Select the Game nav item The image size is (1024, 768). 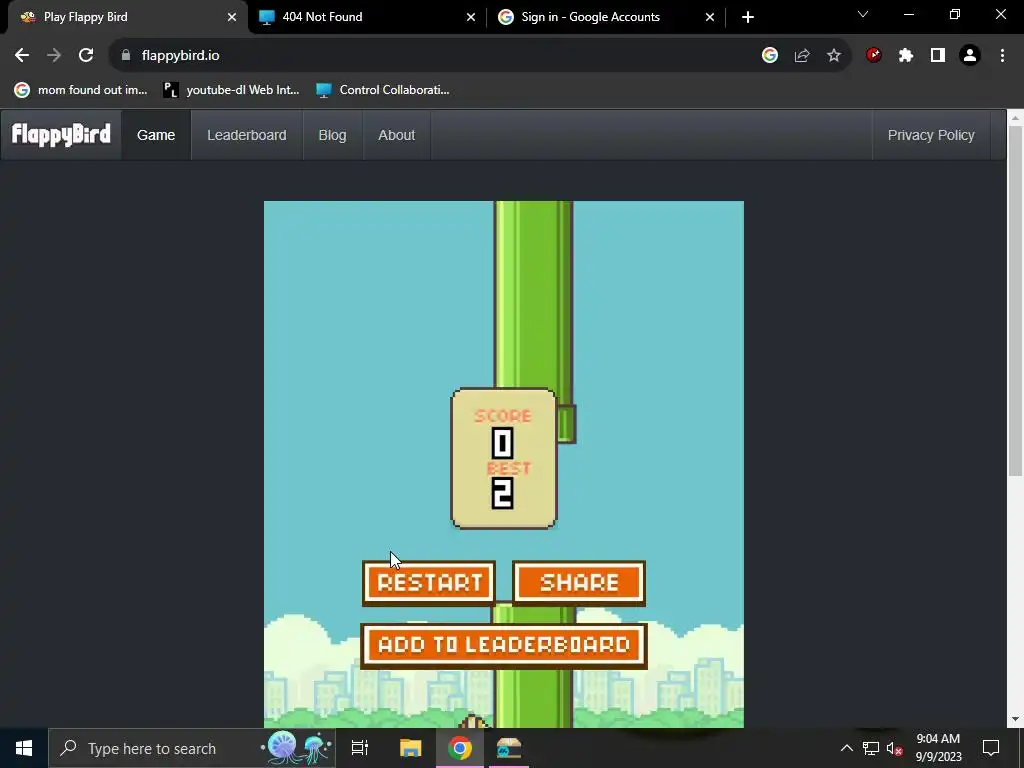tap(156, 135)
